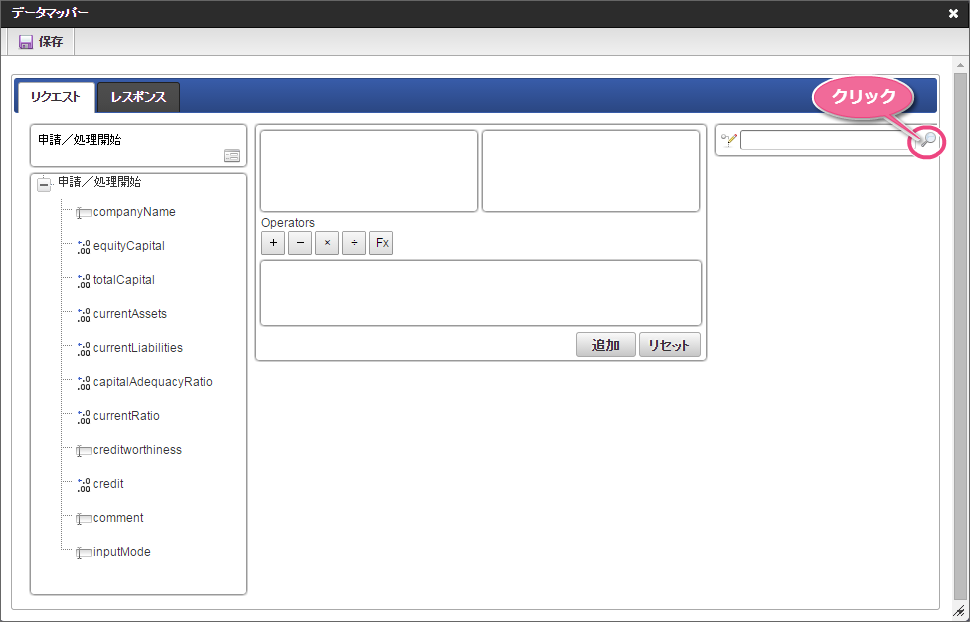970x622 pixels.
Task: Select the currentLiabilities tree item
Action: [x=138, y=348]
